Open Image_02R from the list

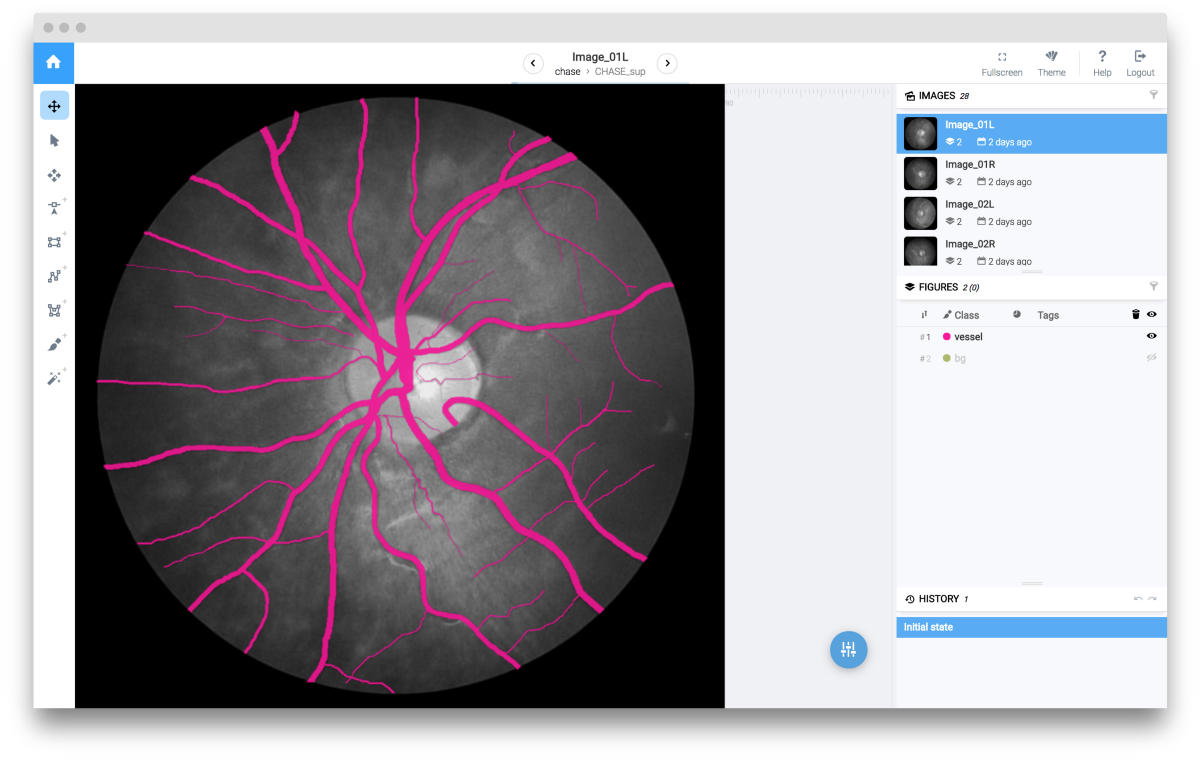[x=1031, y=251]
